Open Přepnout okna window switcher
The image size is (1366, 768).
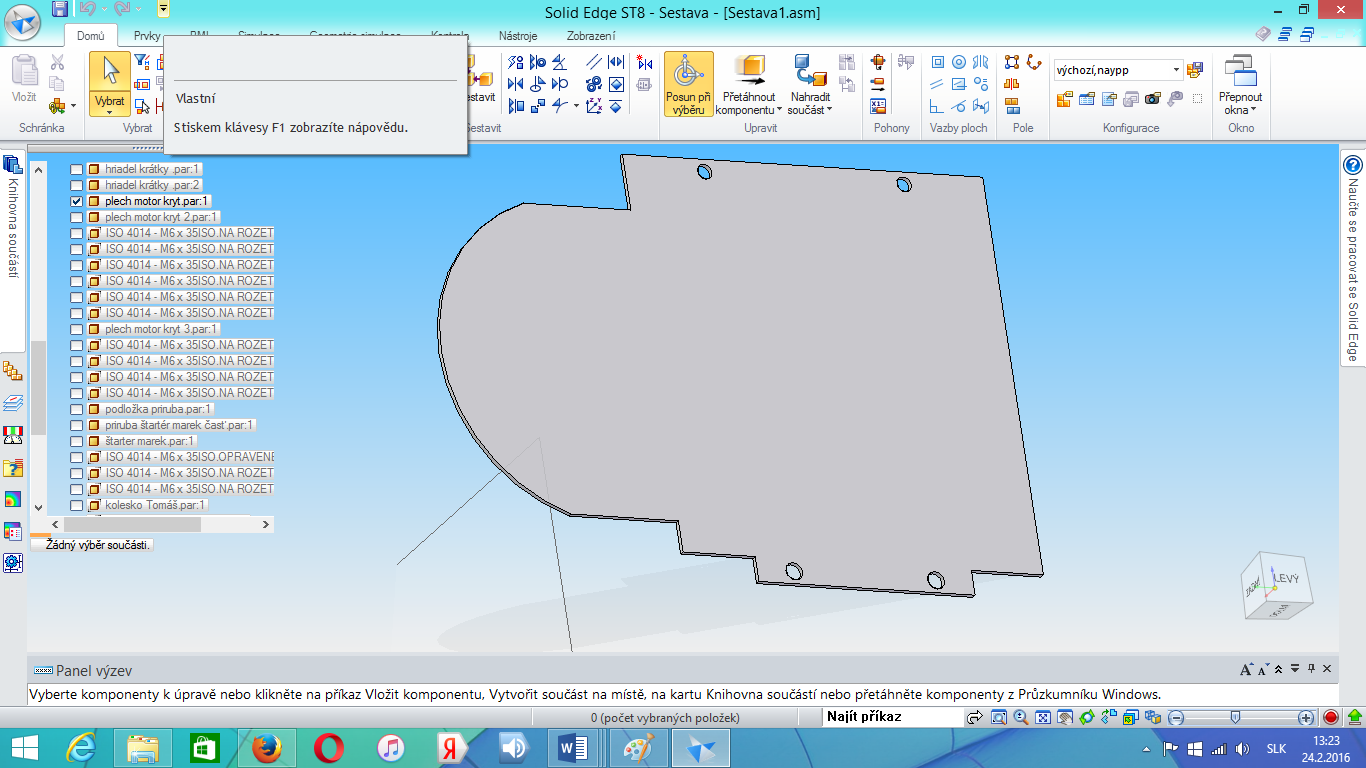pyautogui.click(x=1240, y=86)
